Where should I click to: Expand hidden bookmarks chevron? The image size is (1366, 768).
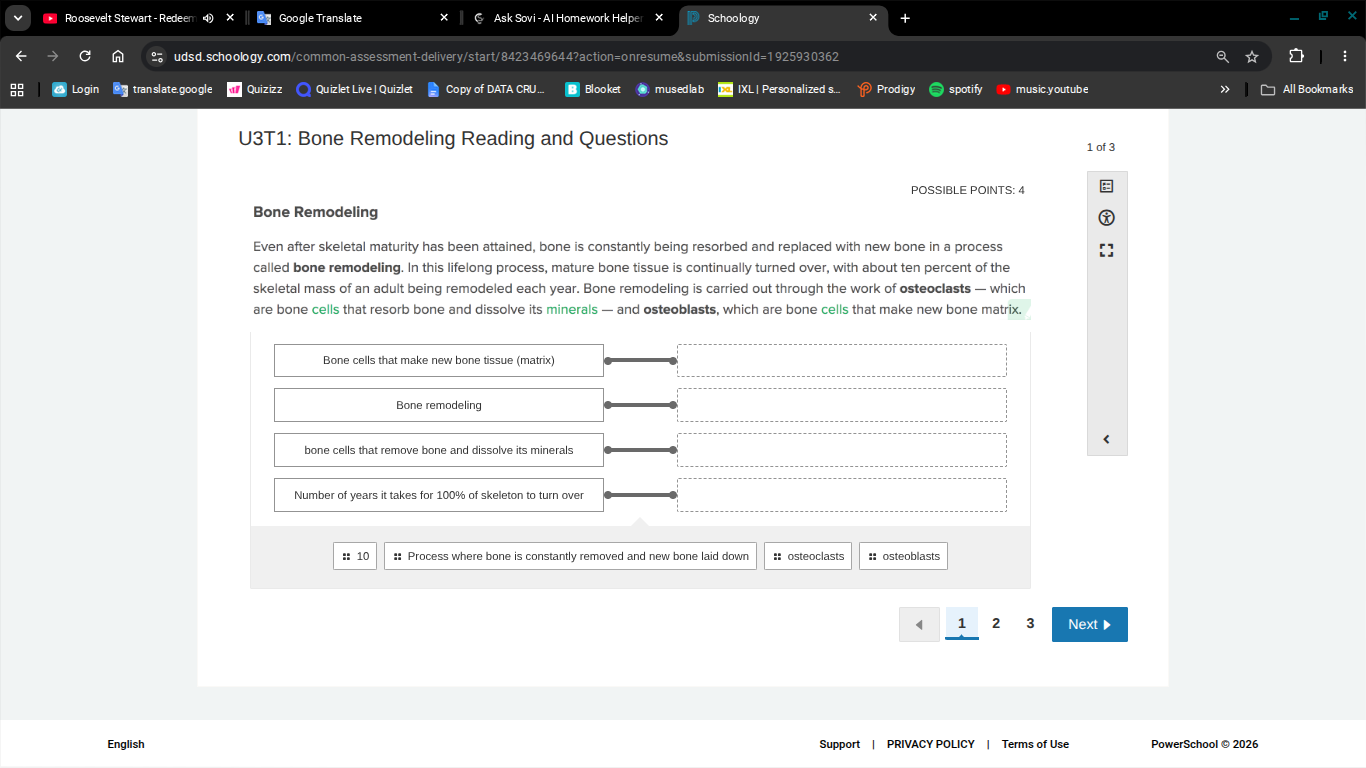point(1225,89)
